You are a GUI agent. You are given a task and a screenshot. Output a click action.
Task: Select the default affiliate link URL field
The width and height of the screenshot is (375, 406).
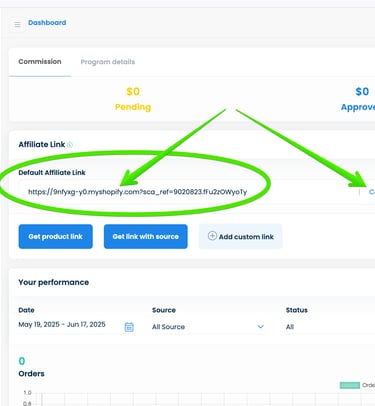point(188,192)
